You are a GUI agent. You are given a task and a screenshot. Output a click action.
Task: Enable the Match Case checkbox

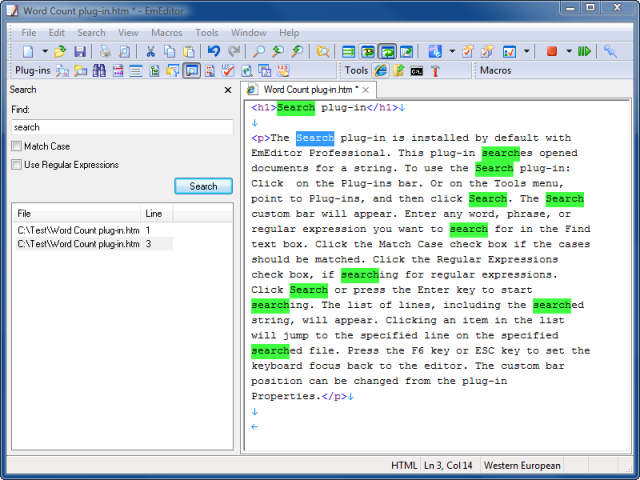[17, 146]
